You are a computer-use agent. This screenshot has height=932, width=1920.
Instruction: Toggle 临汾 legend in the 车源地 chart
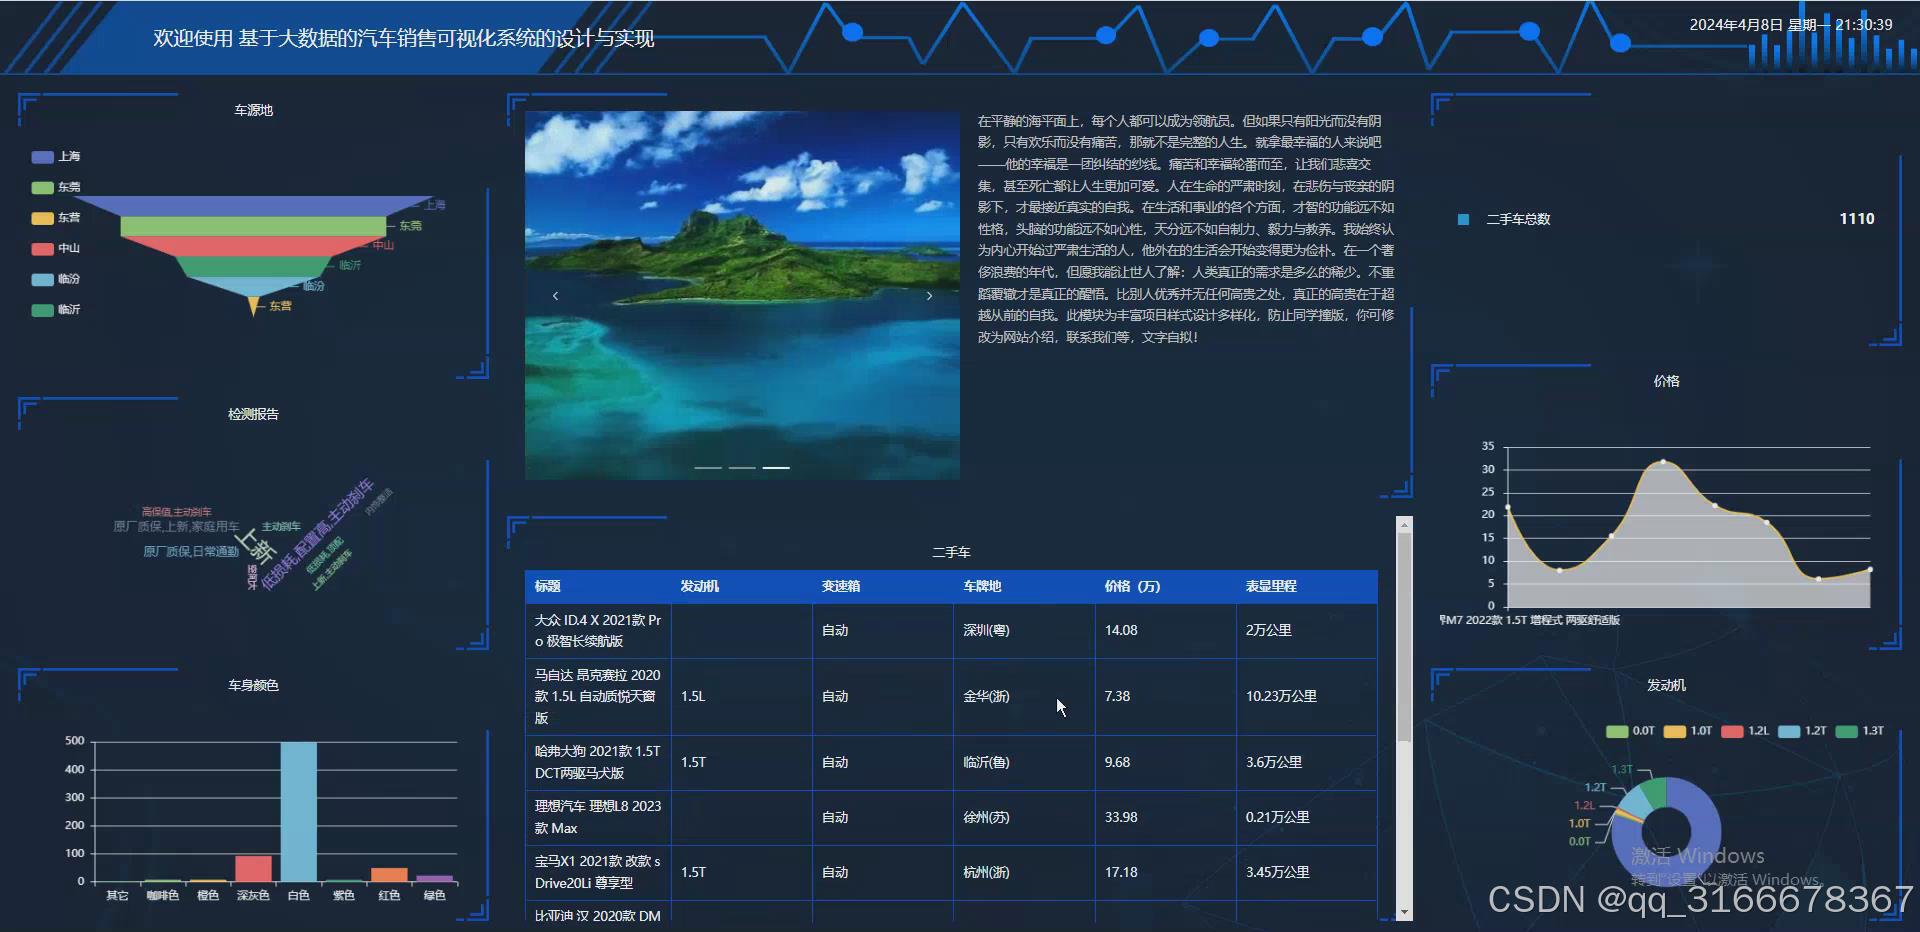[56, 279]
